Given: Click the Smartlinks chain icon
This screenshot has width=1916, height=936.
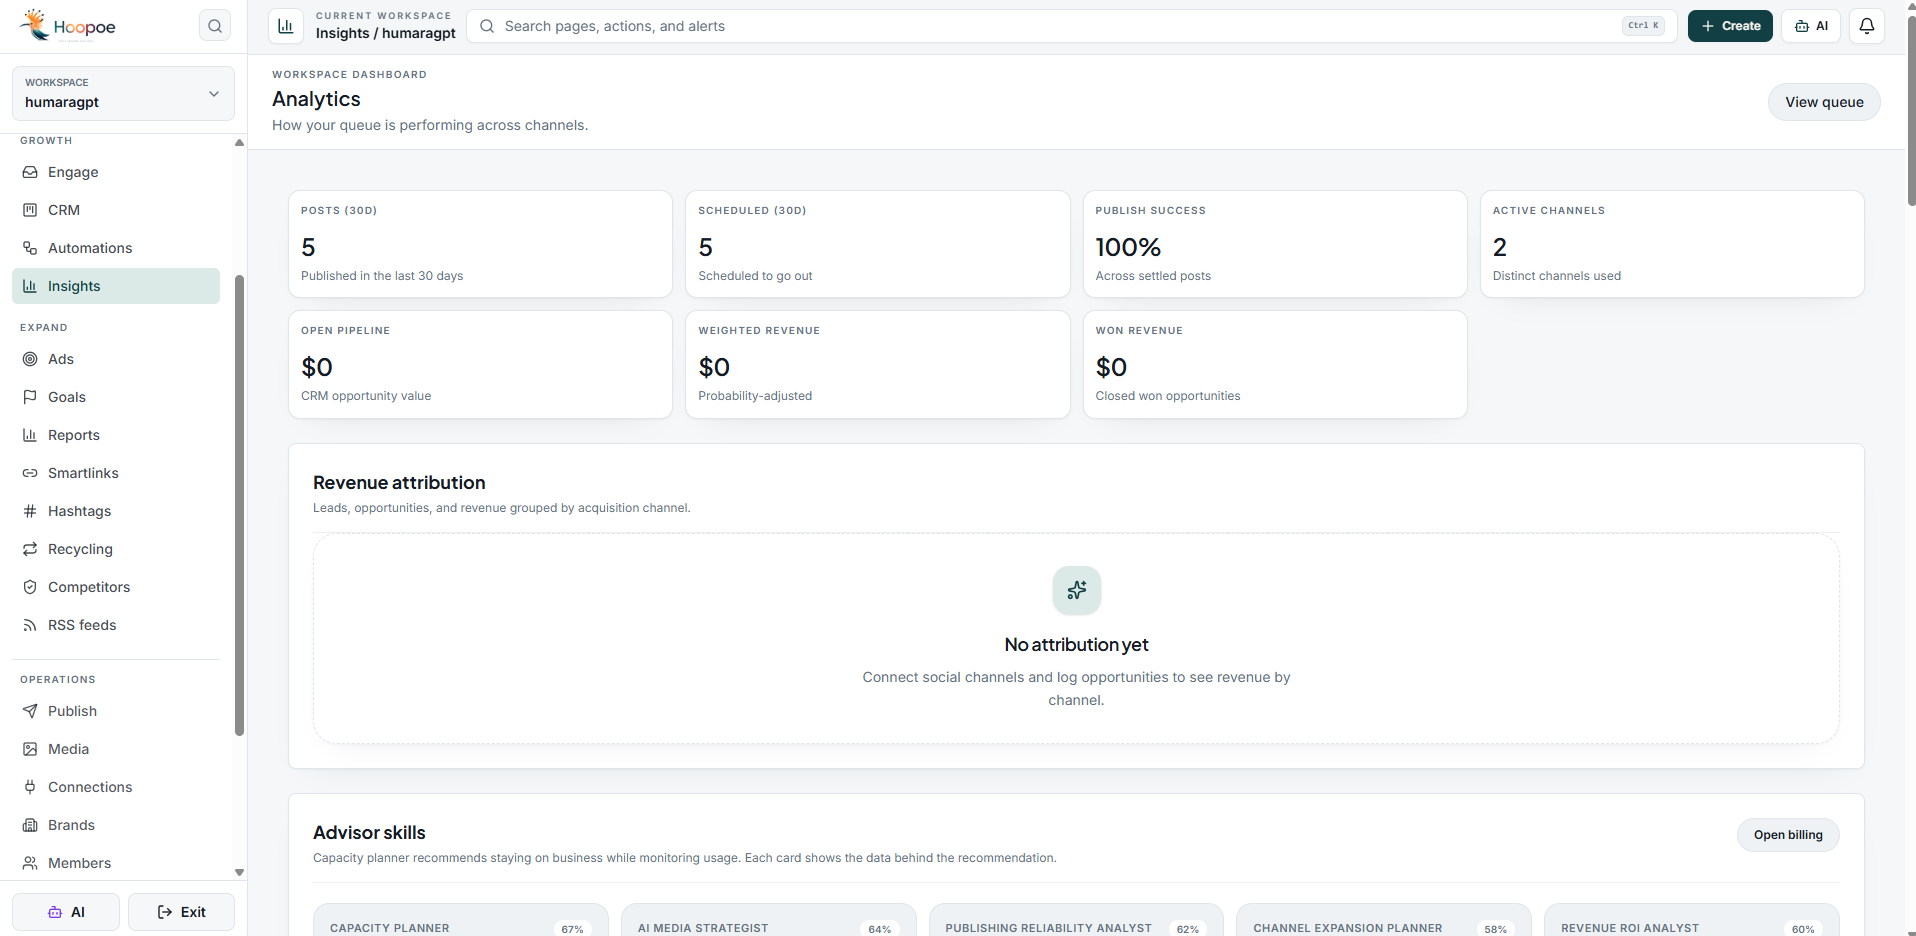Looking at the screenshot, I should click(x=30, y=473).
